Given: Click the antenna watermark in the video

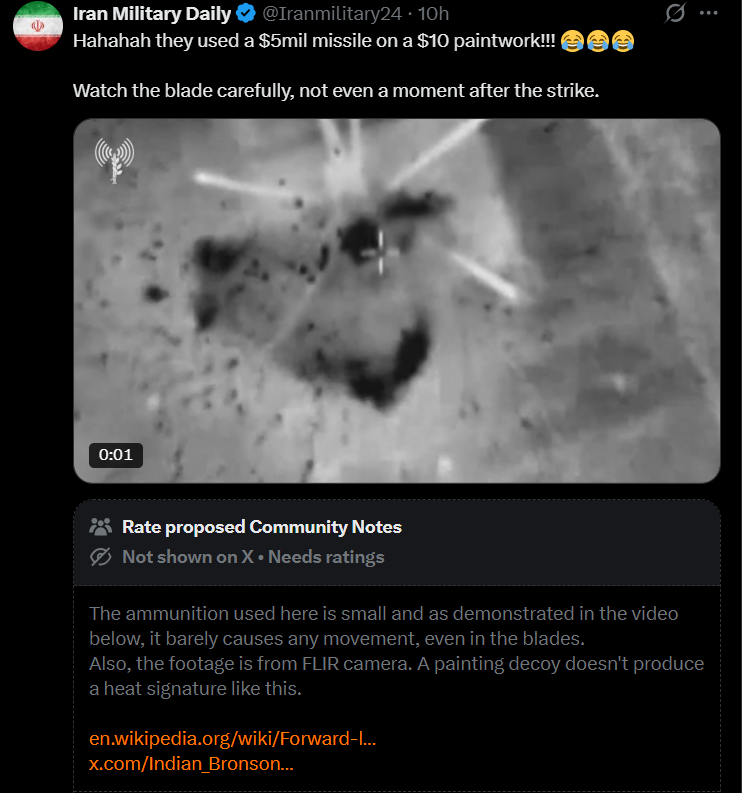Looking at the screenshot, I should pos(115,160).
